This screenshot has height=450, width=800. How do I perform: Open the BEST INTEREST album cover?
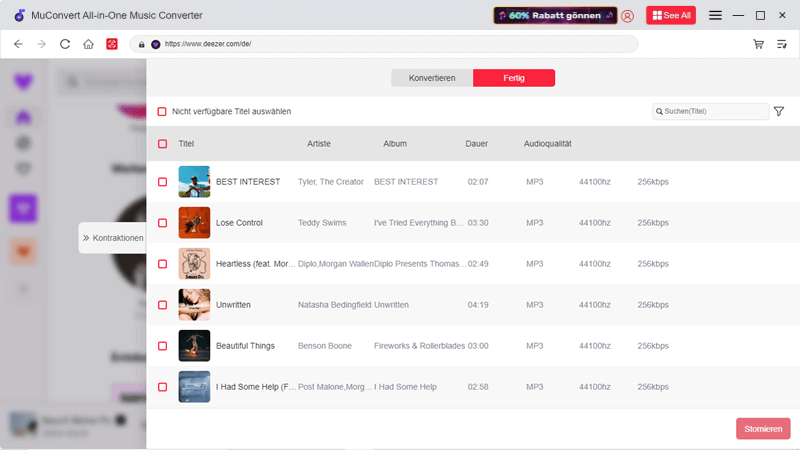pyautogui.click(x=194, y=182)
